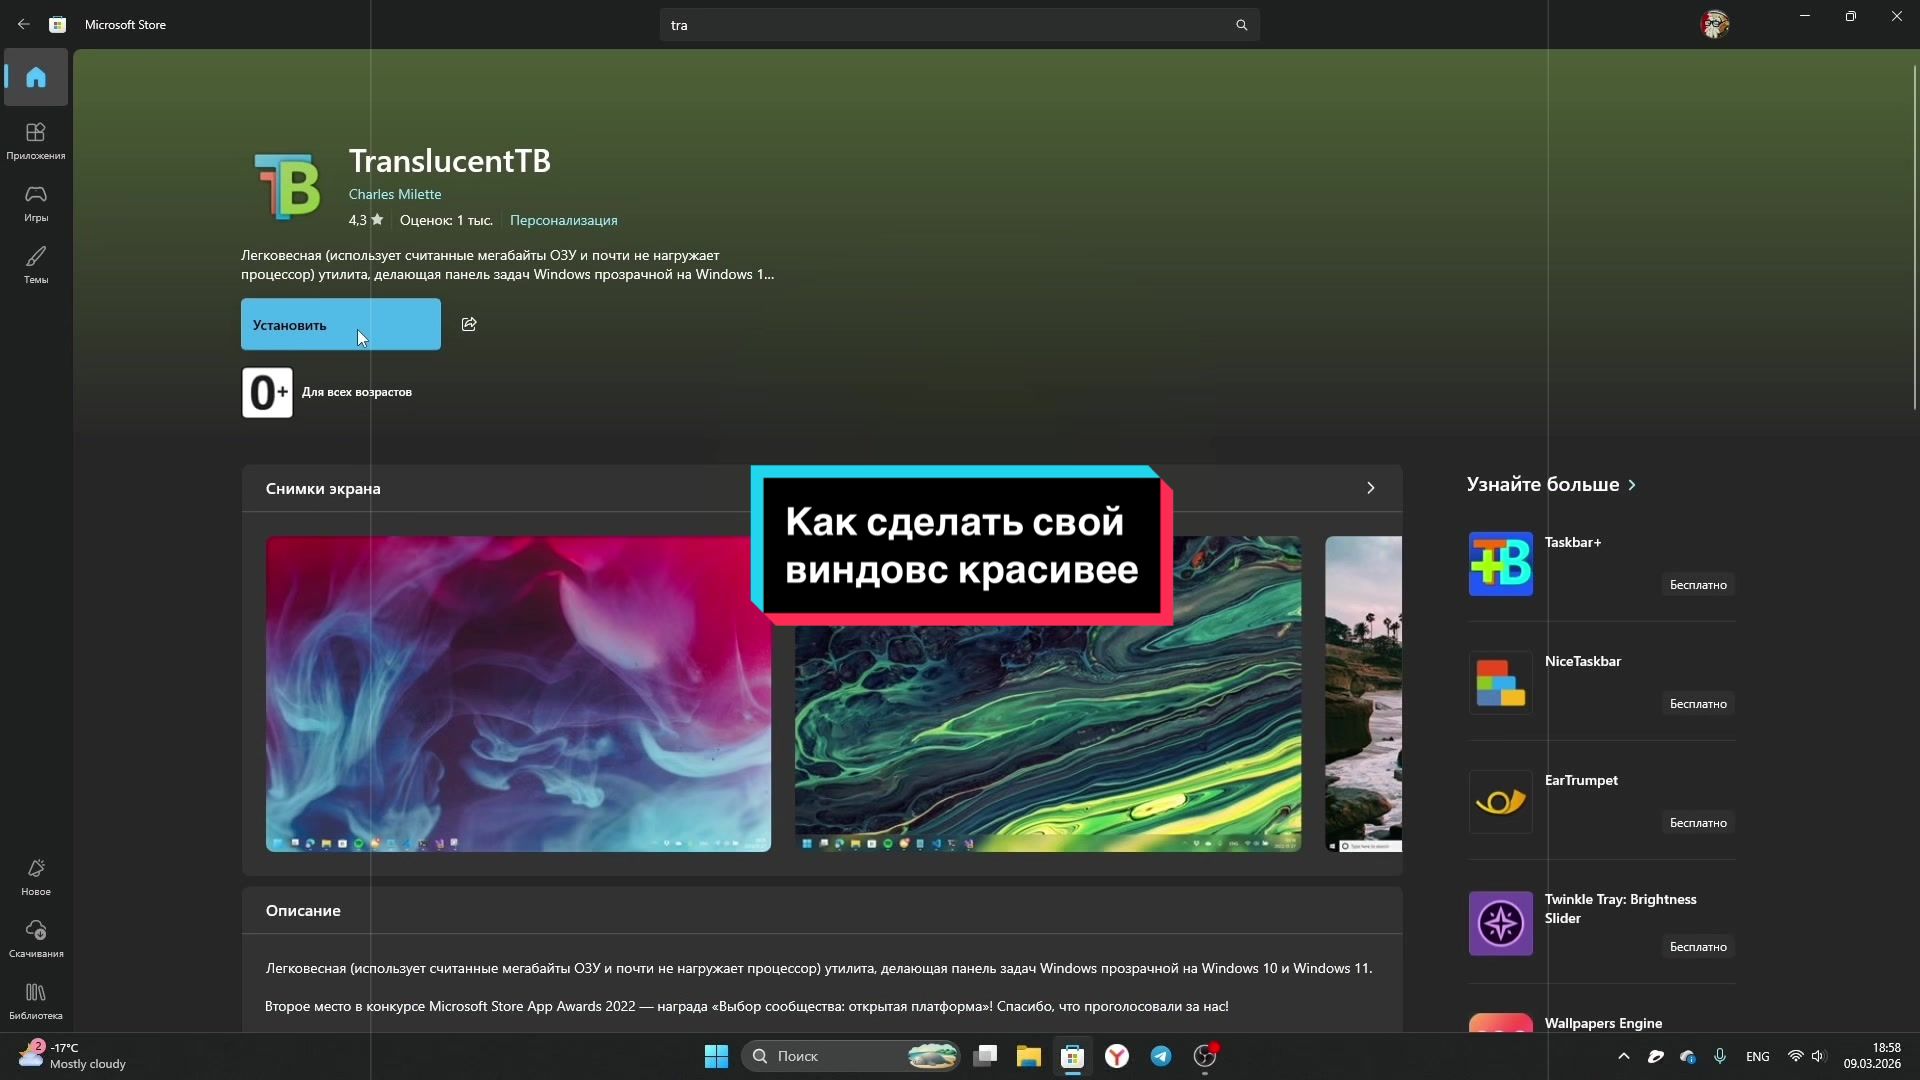Click Бесплатно for Twinkle Tray
The height and width of the screenshot is (1080, 1920).
(x=1698, y=947)
